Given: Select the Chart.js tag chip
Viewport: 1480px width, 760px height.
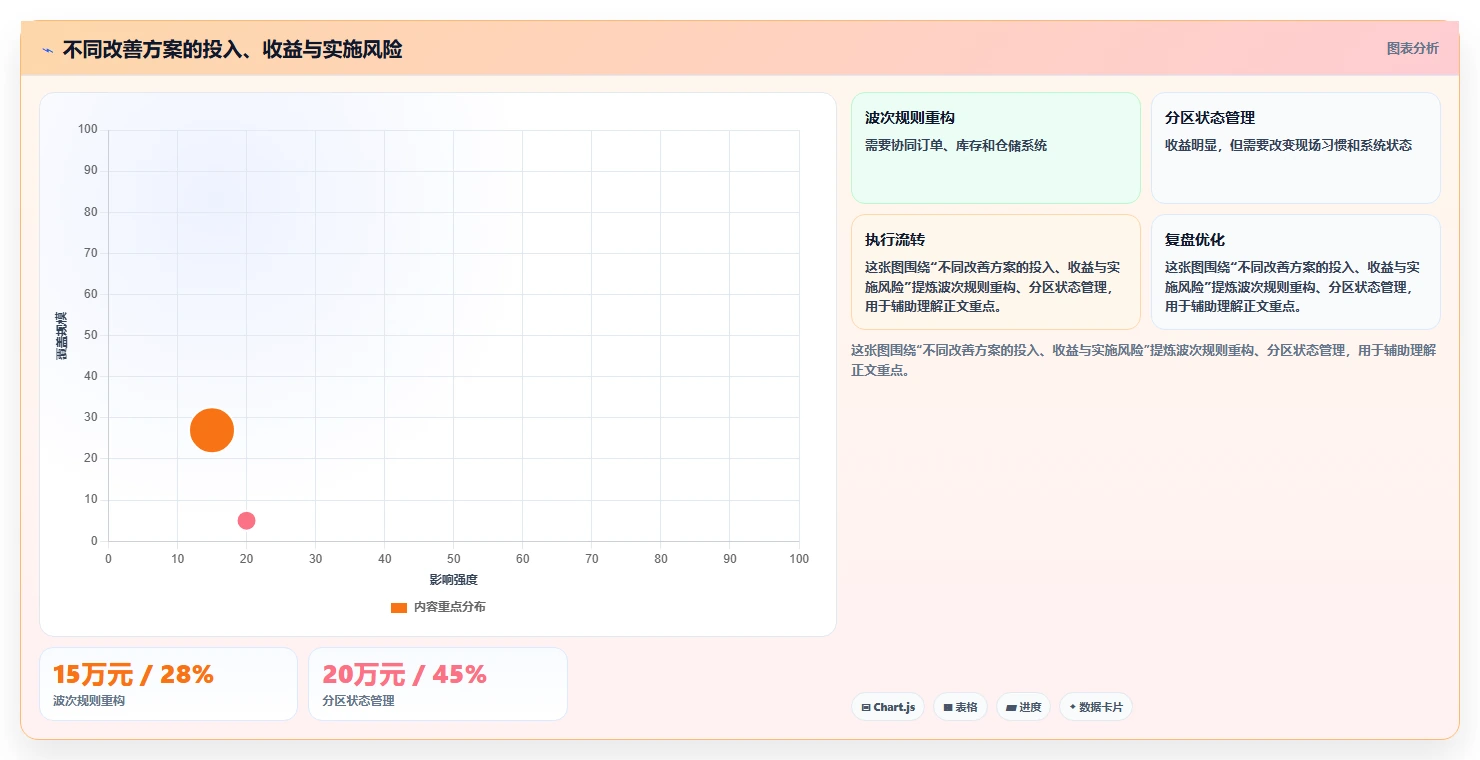Looking at the screenshot, I should (888, 707).
